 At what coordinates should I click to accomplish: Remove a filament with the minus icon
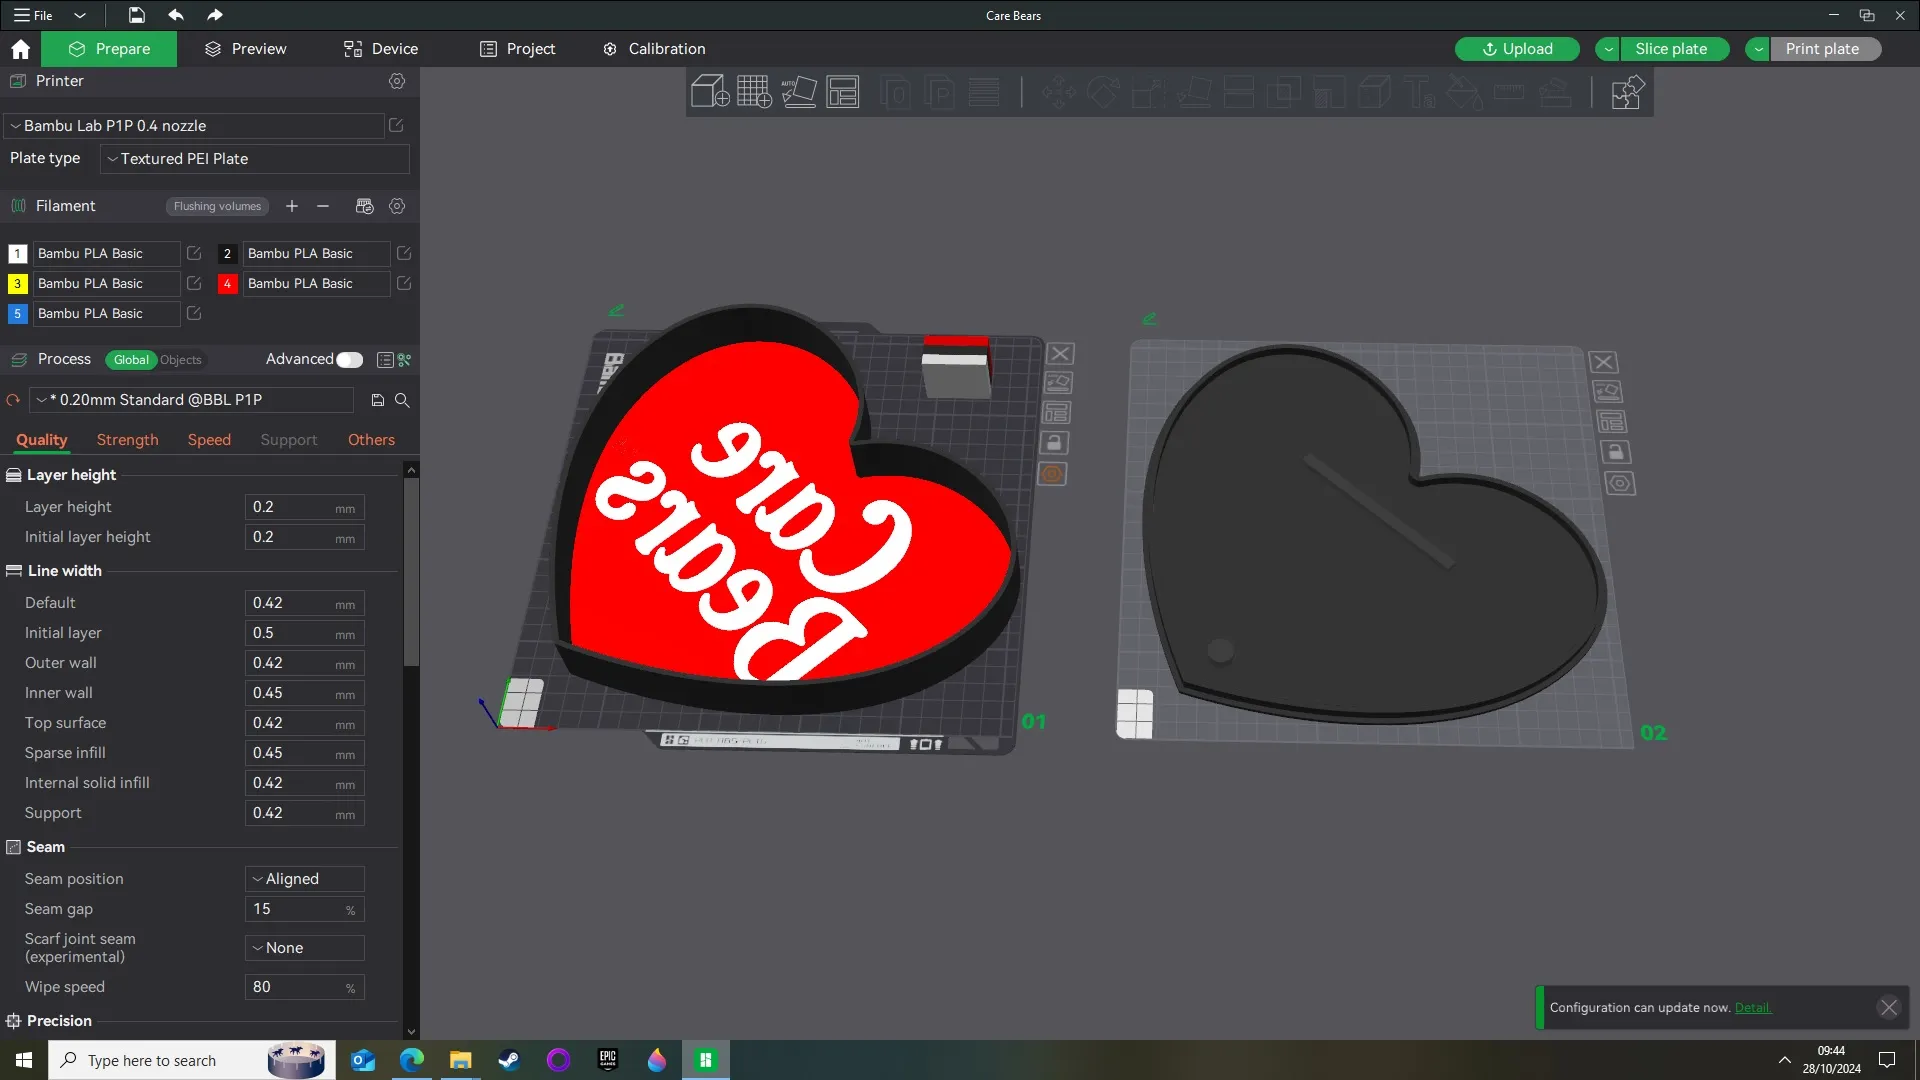323,206
